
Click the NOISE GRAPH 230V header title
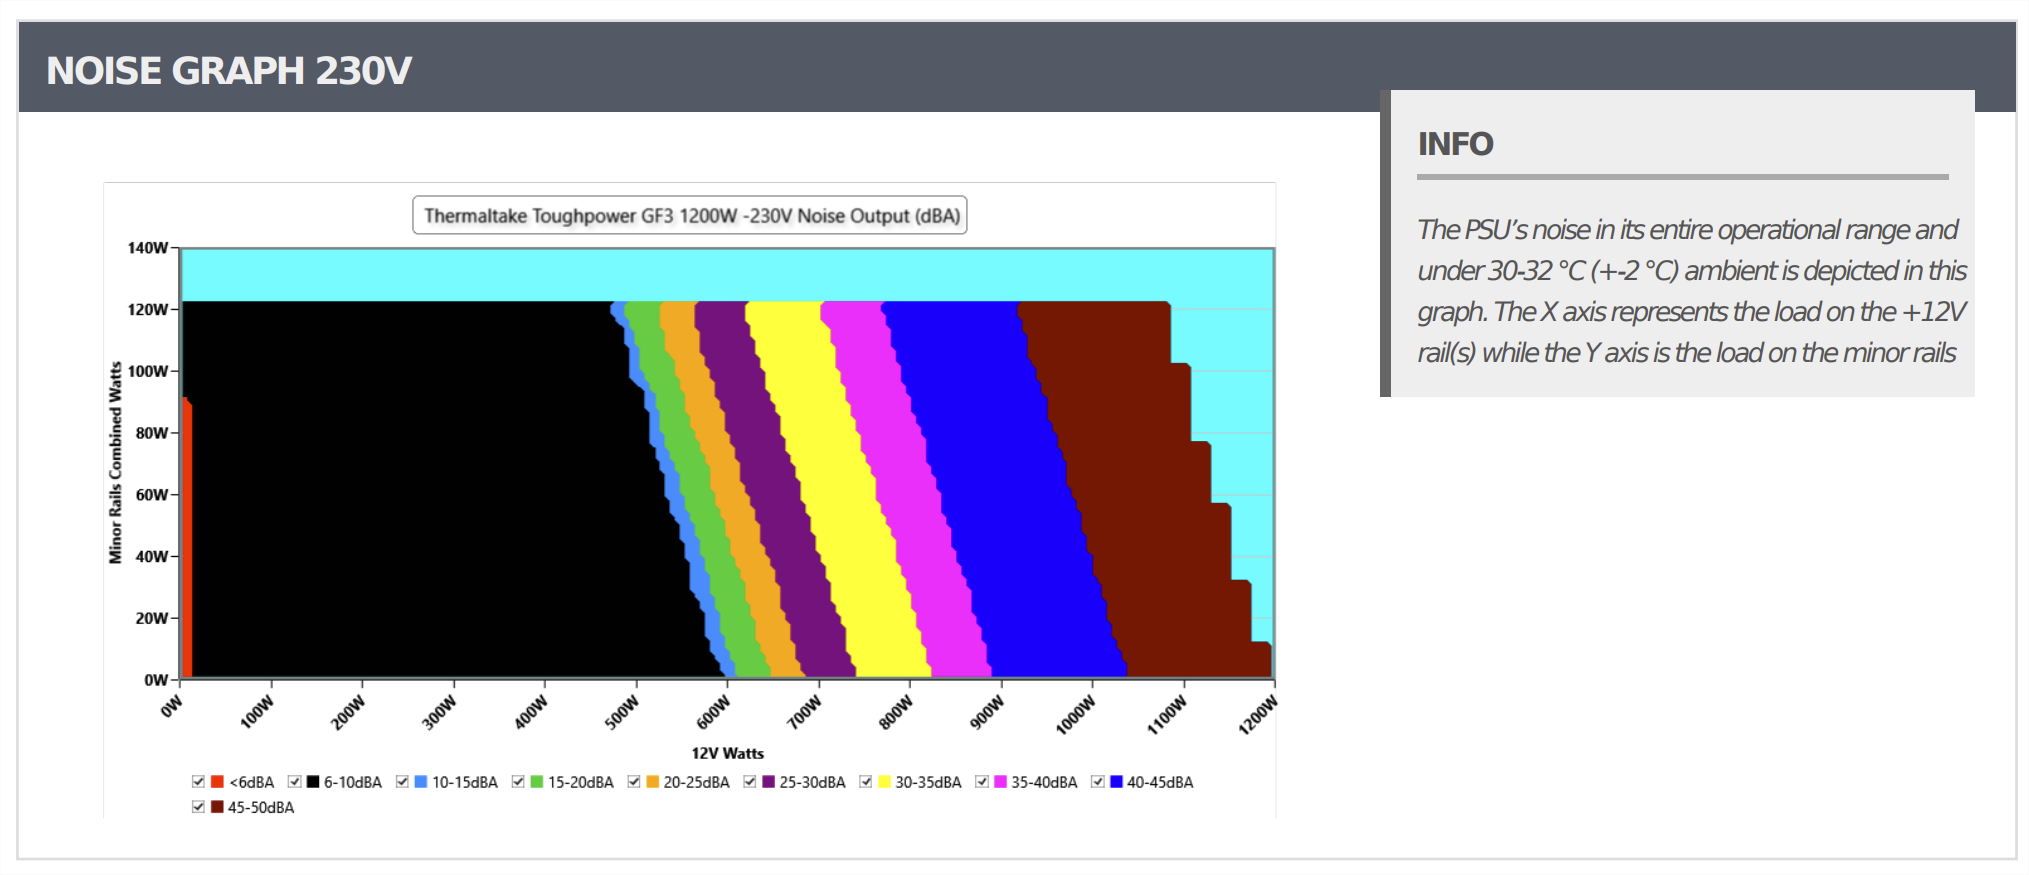pos(229,71)
